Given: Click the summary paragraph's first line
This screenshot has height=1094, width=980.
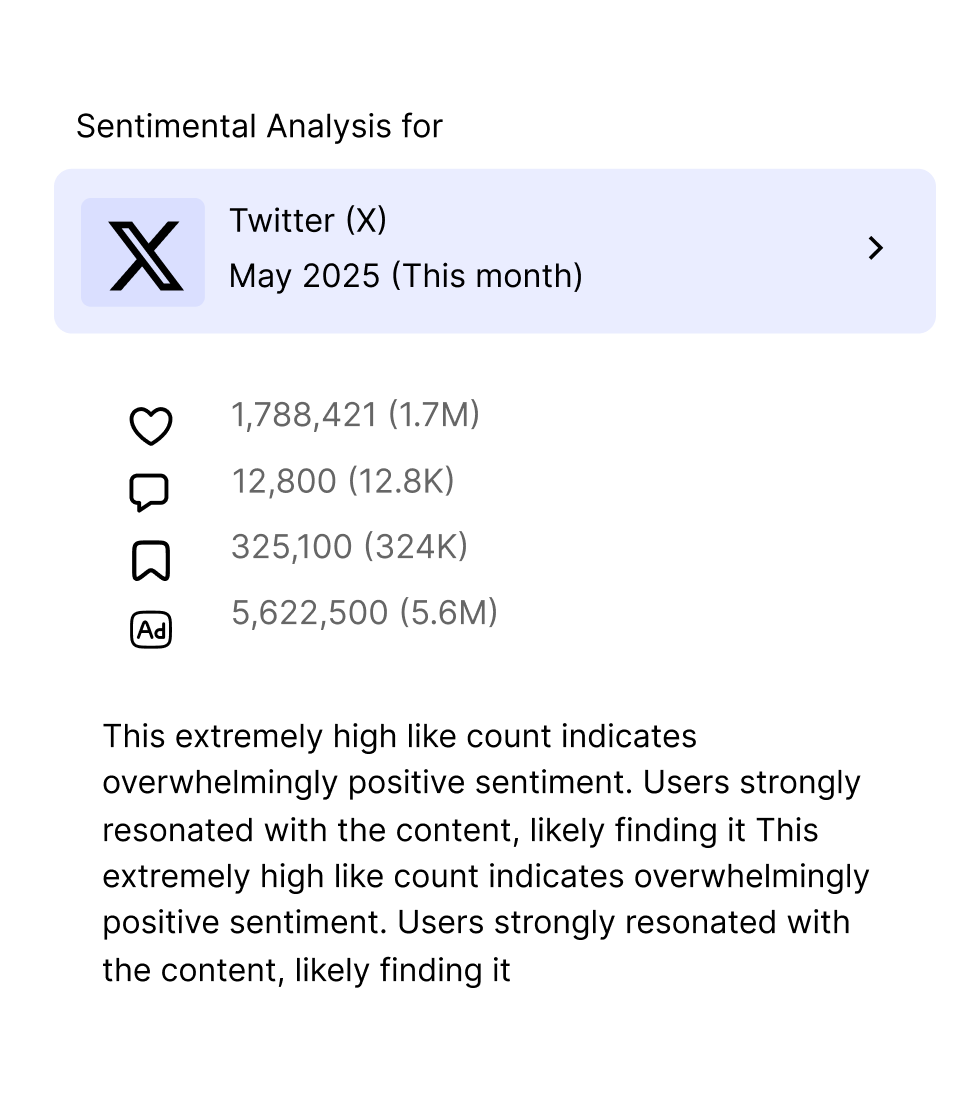Looking at the screenshot, I should [400, 737].
